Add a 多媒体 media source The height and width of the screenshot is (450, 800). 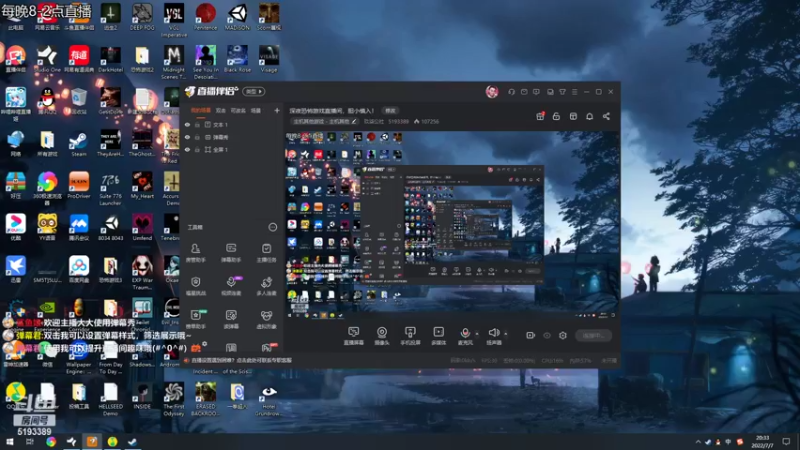coord(438,336)
